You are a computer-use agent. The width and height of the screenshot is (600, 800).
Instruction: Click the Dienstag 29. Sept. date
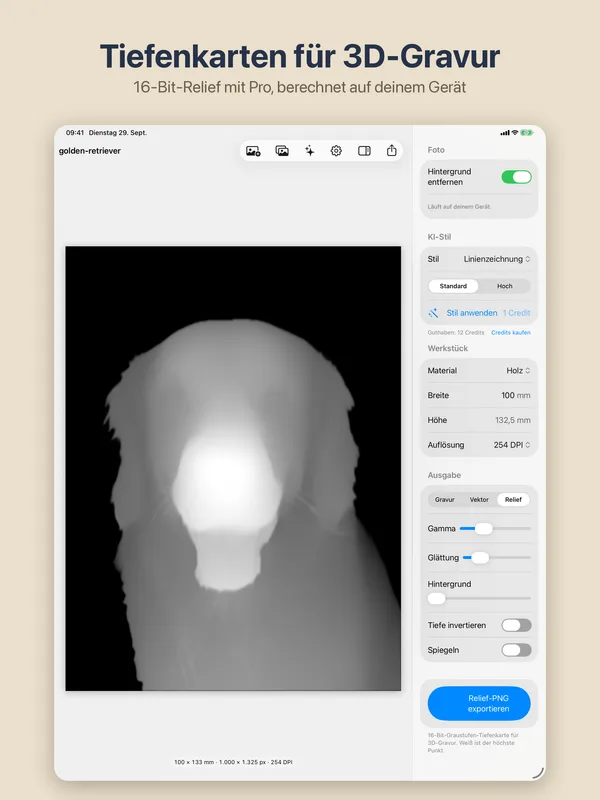click(x=118, y=133)
